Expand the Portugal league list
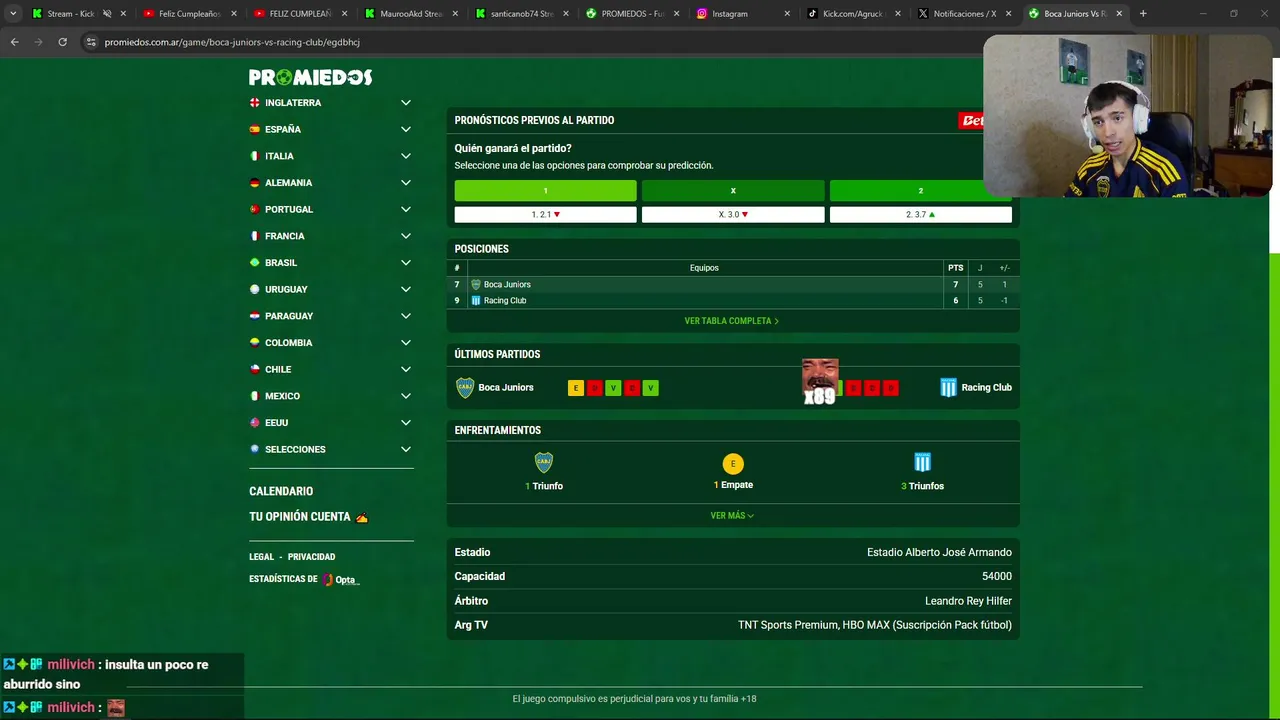This screenshot has width=1280, height=720. (406, 209)
